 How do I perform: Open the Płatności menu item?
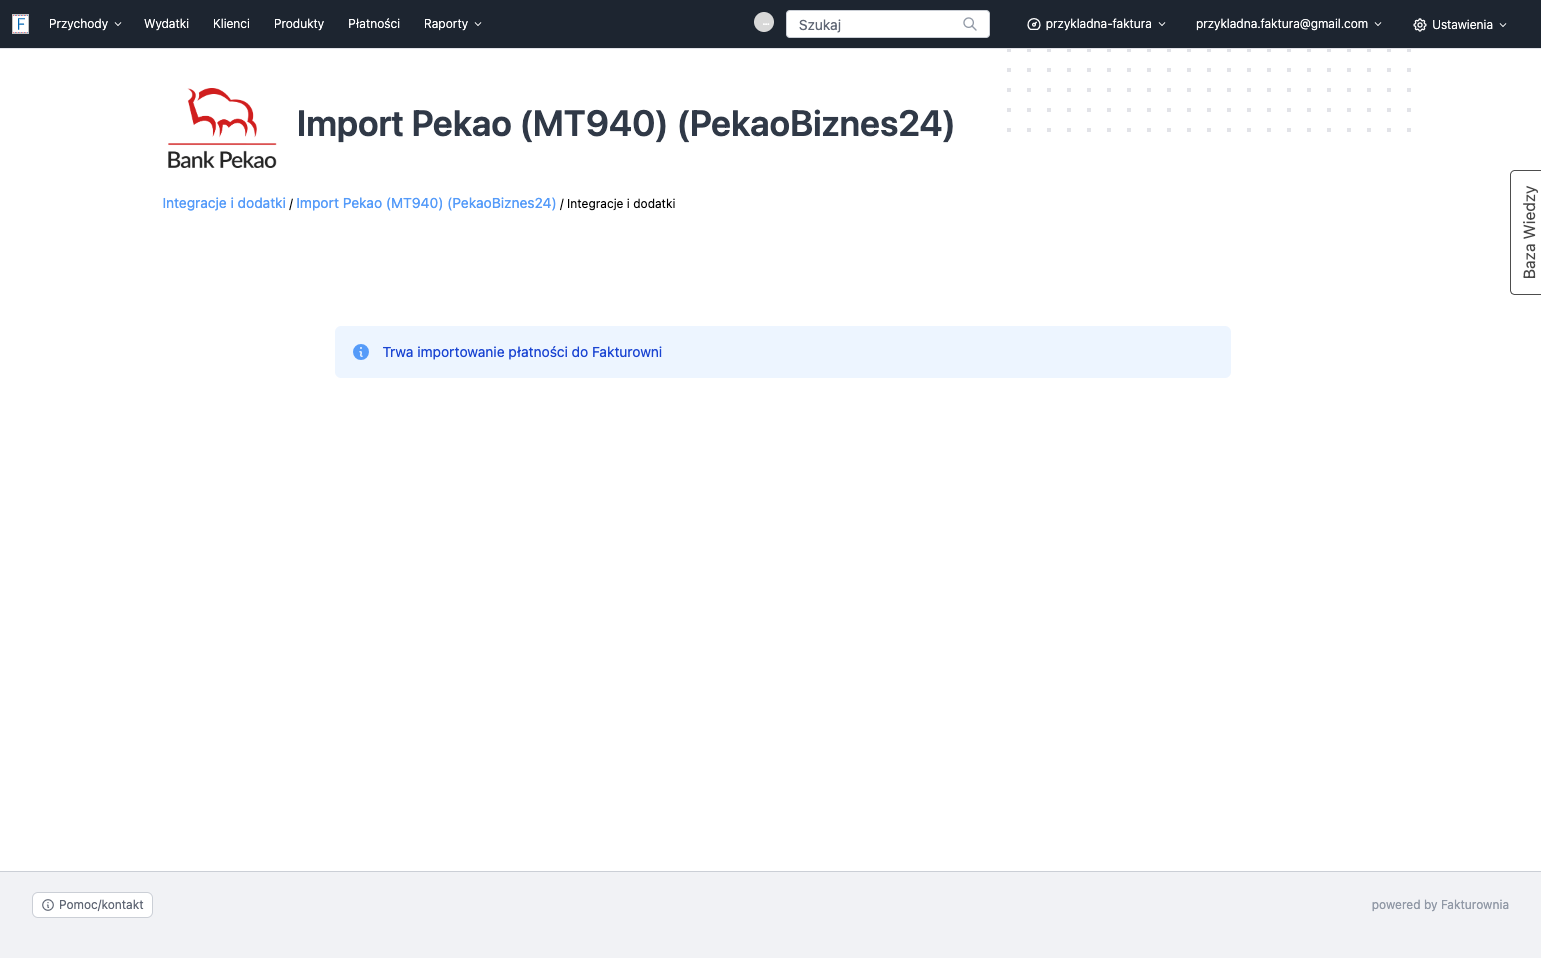[x=374, y=24]
